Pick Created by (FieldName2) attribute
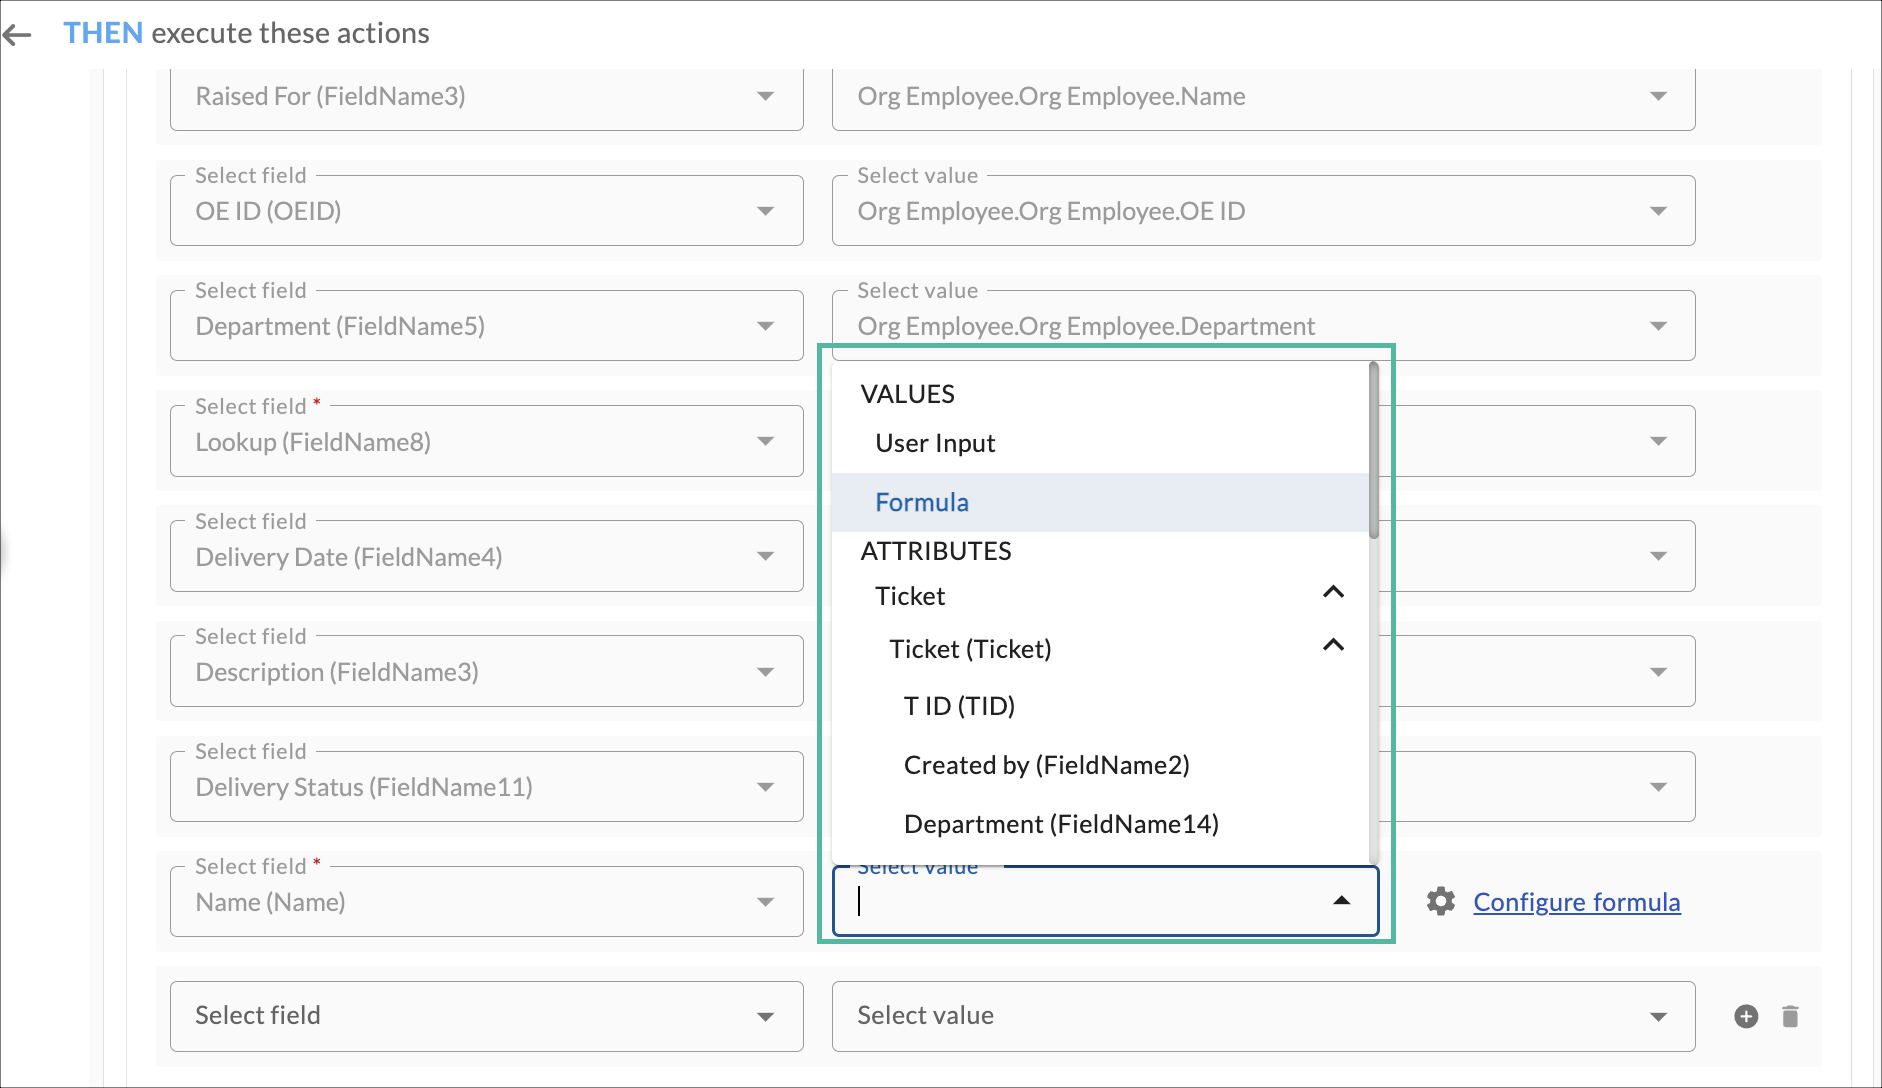This screenshot has height=1088, width=1882. pos(1046,765)
